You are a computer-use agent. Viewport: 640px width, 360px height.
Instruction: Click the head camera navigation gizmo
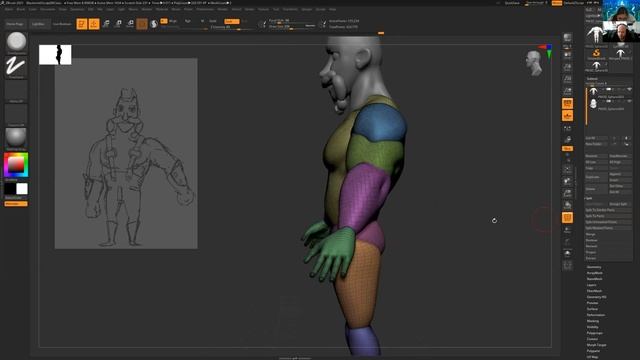tap(534, 63)
